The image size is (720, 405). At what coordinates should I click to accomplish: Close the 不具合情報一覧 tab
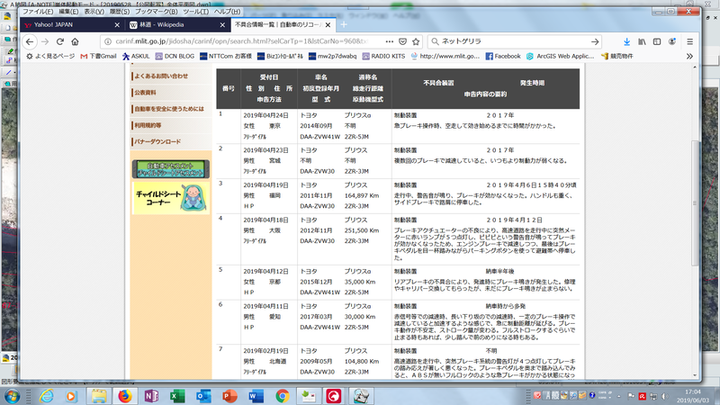coord(328,25)
